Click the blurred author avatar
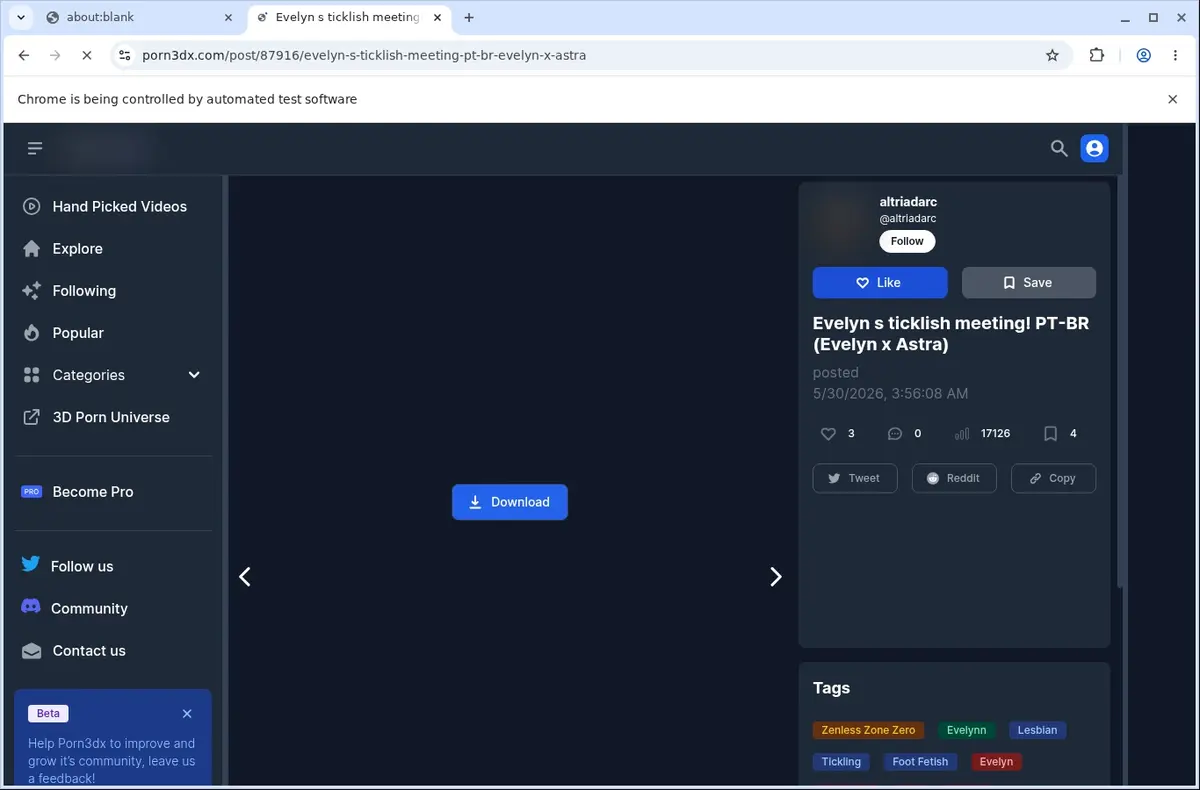 841,222
